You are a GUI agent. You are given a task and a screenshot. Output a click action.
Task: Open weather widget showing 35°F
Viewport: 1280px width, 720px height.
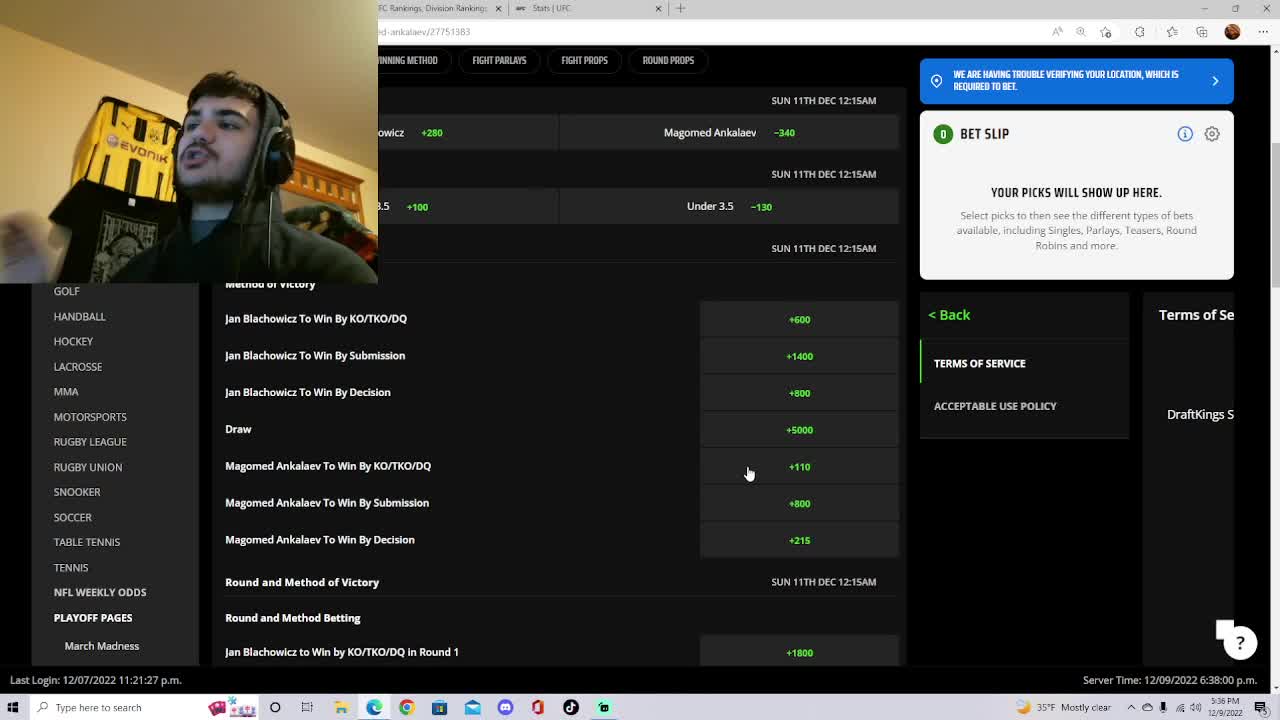[1062, 707]
